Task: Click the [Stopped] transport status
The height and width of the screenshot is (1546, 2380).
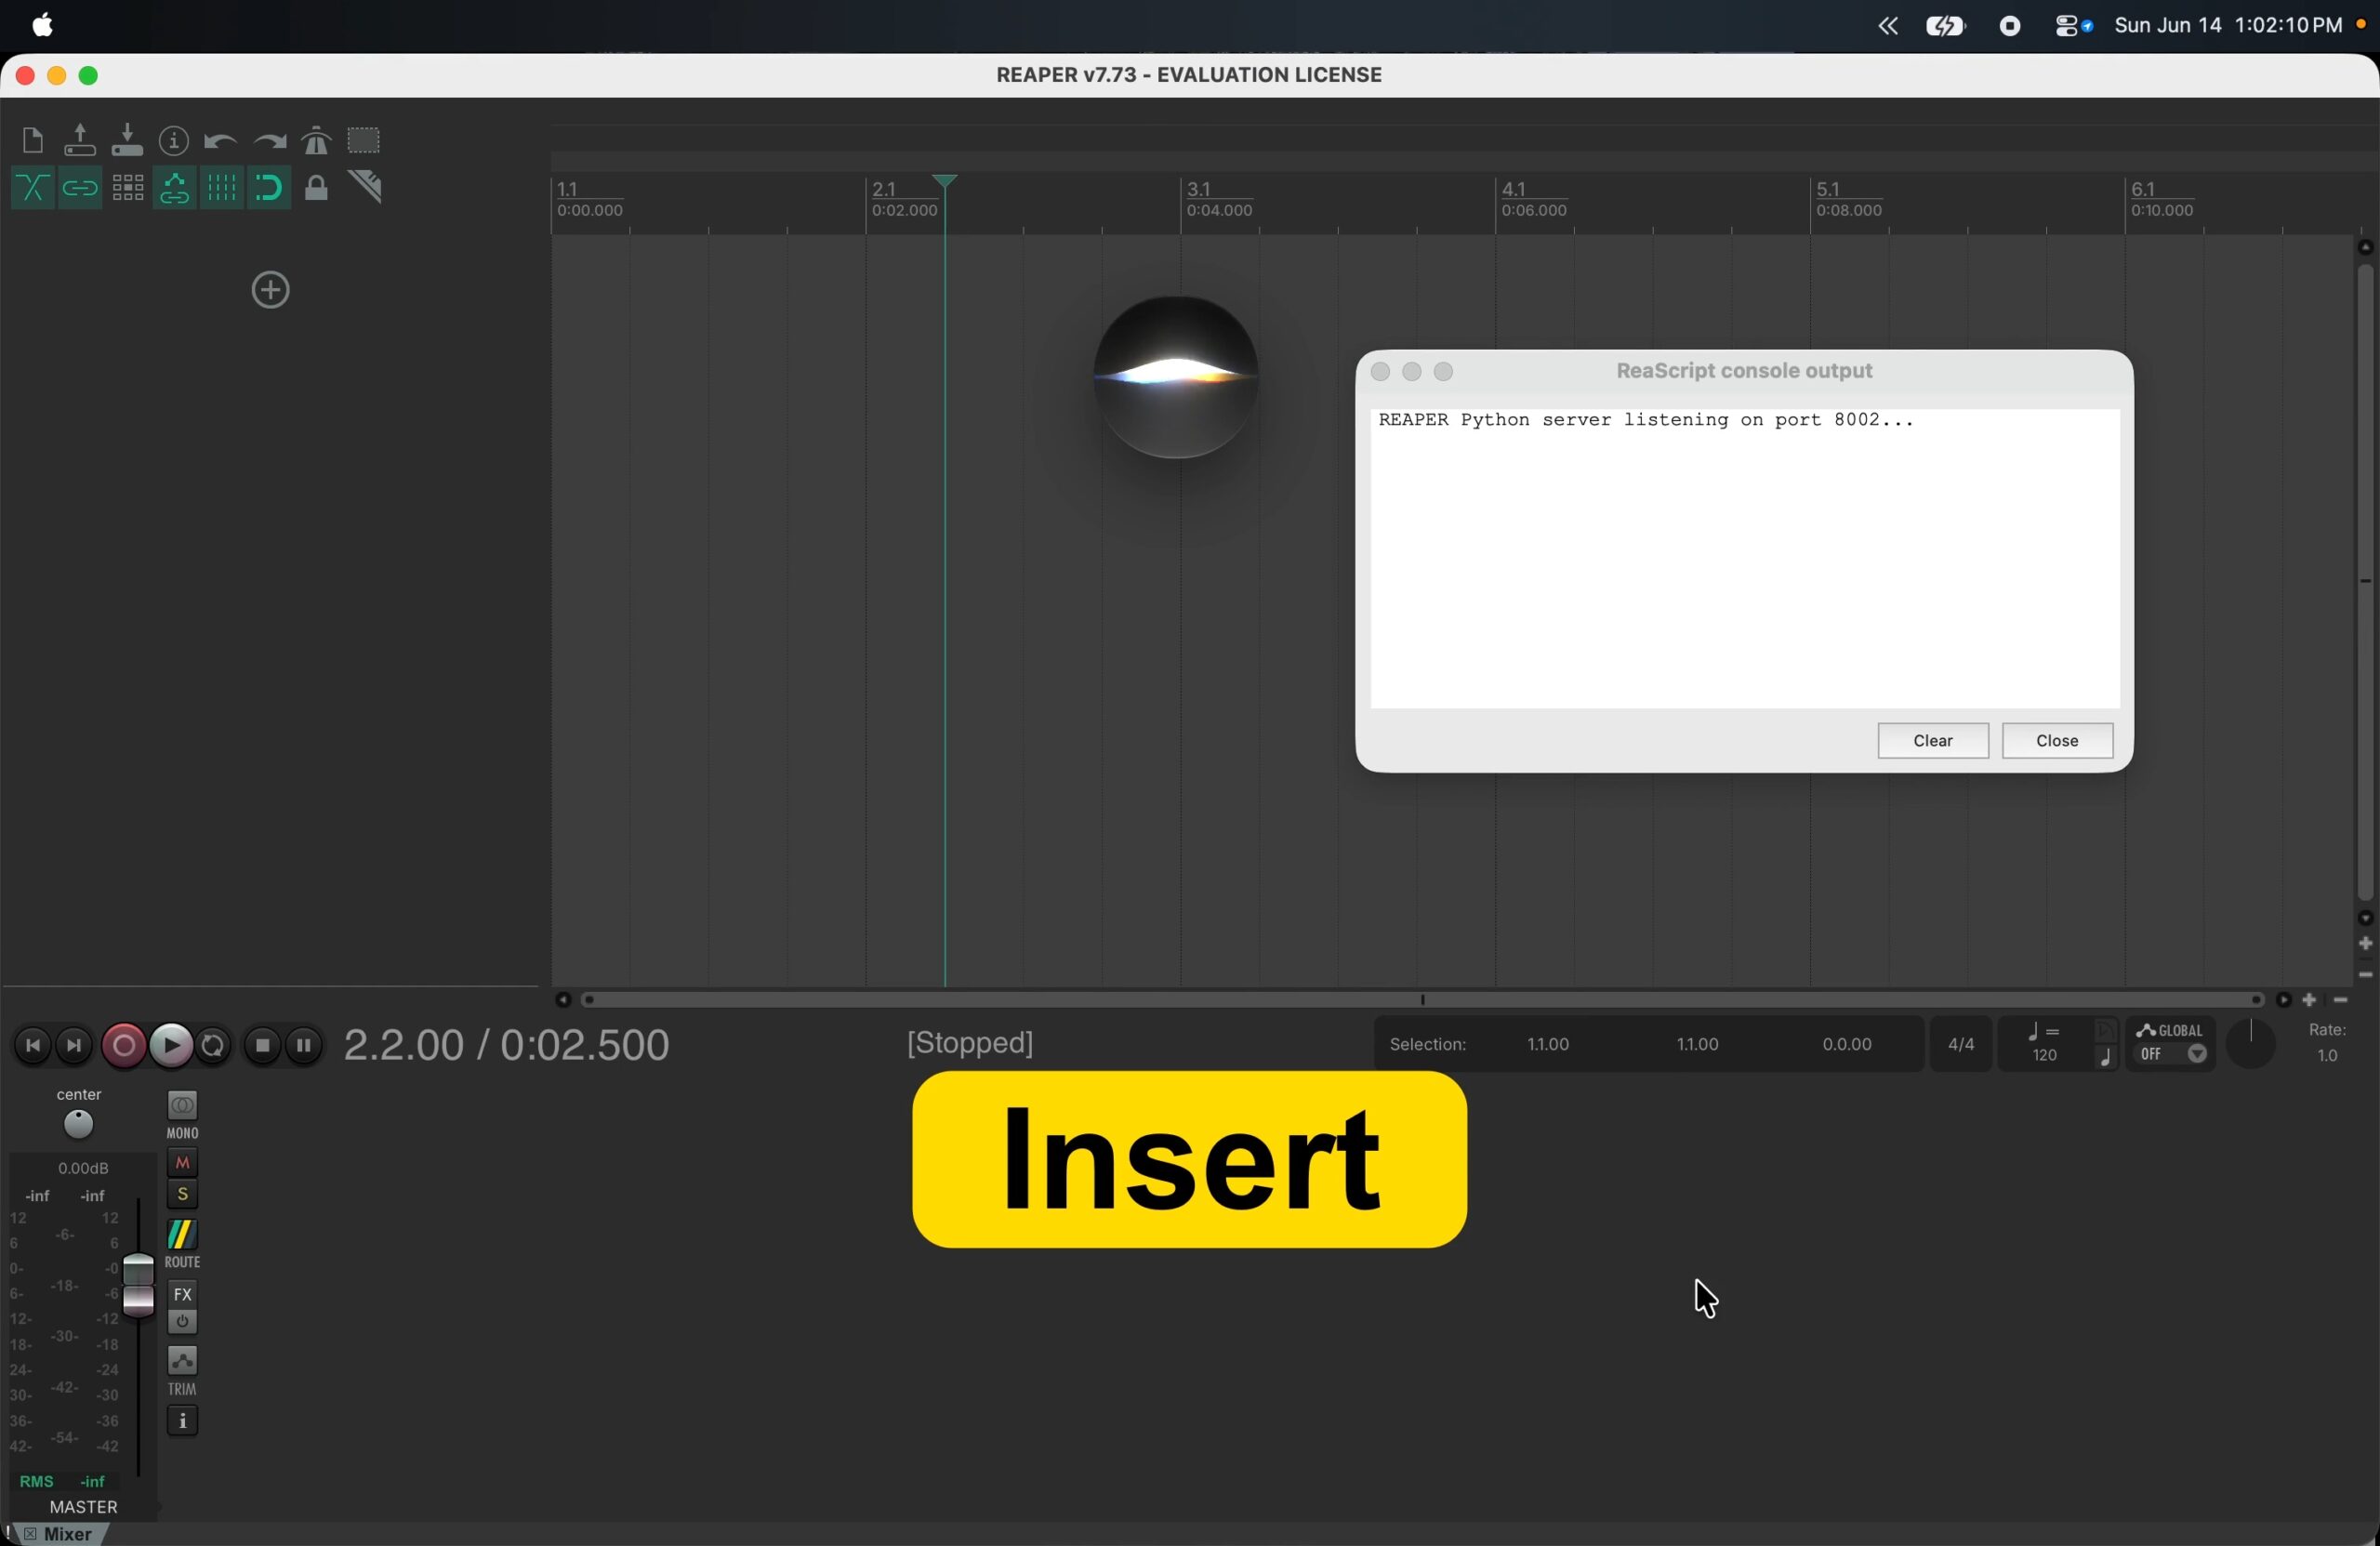Action: [970, 1044]
